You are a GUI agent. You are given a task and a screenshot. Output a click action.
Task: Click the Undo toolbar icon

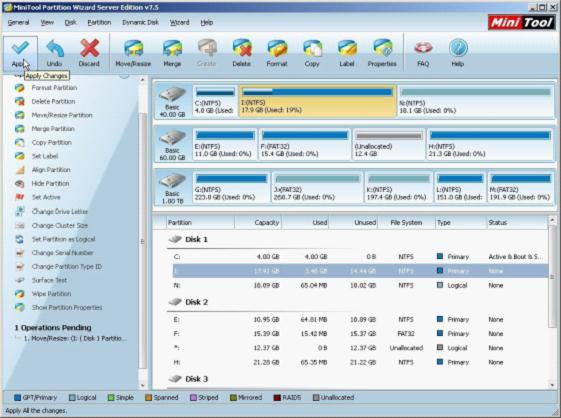(x=54, y=49)
